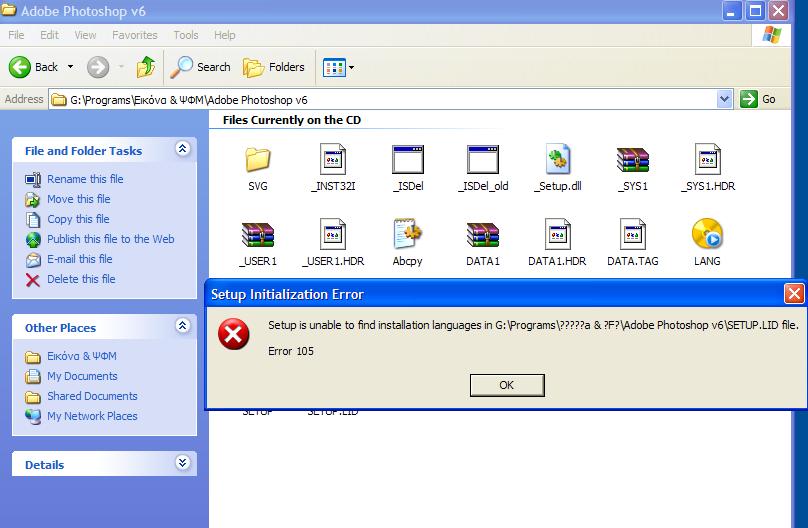The width and height of the screenshot is (808, 528).
Task: Click Copy this file
Action: tap(78, 219)
